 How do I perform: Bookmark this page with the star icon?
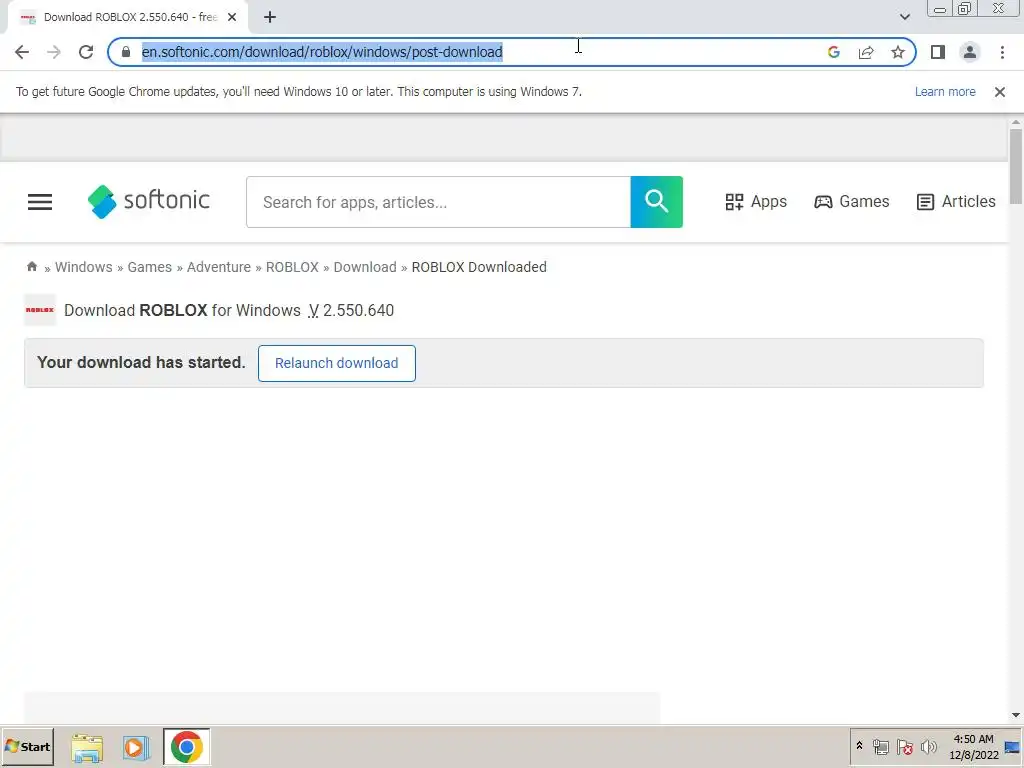point(898,52)
